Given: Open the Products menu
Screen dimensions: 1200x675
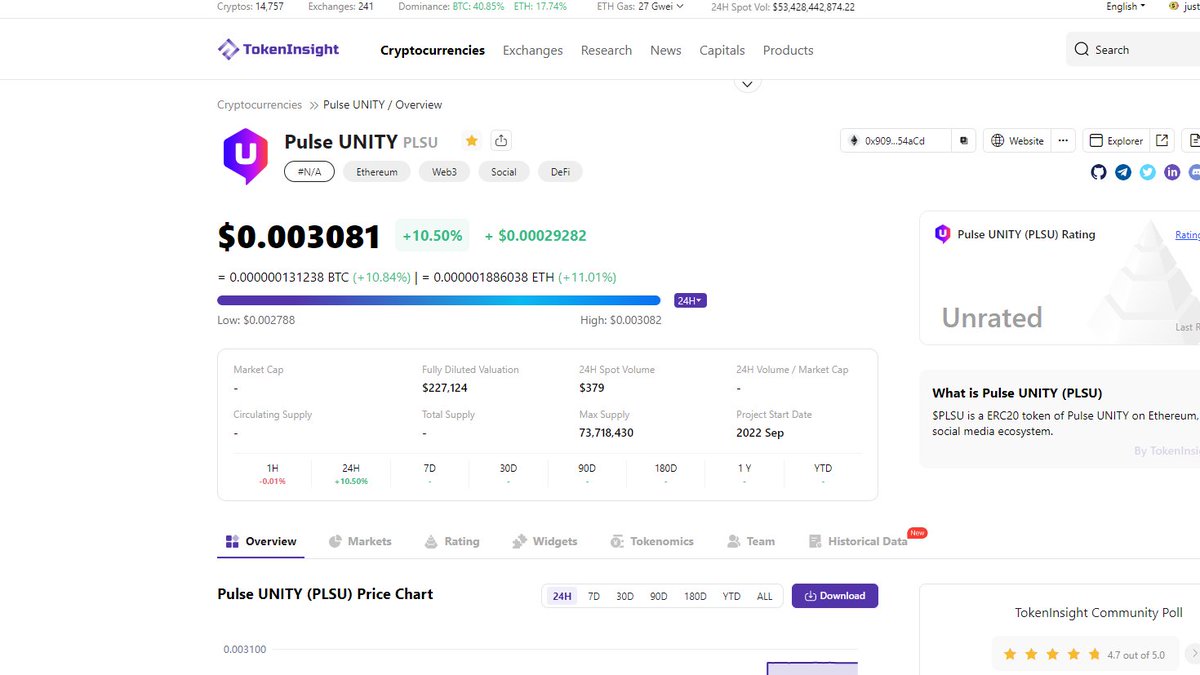Looking at the screenshot, I should pyautogui.click(x=788, y=50).
